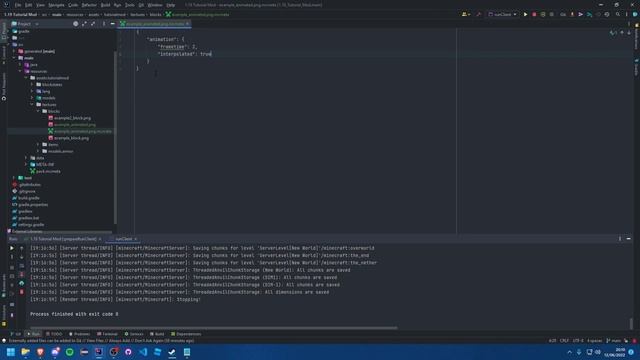Viewport: 640px width, 360px height.
Task: Click scroll up arrow in Run console
Action: (22, 248)
